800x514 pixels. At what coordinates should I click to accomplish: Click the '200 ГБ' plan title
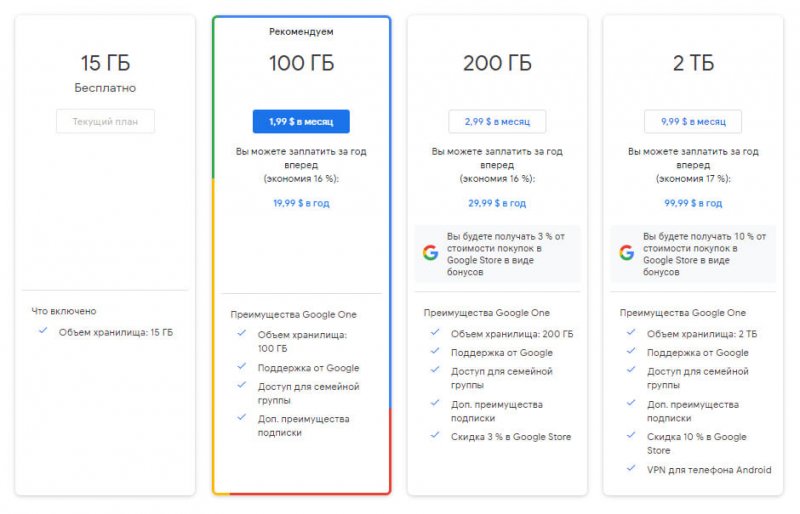click(x=497, y=64)
